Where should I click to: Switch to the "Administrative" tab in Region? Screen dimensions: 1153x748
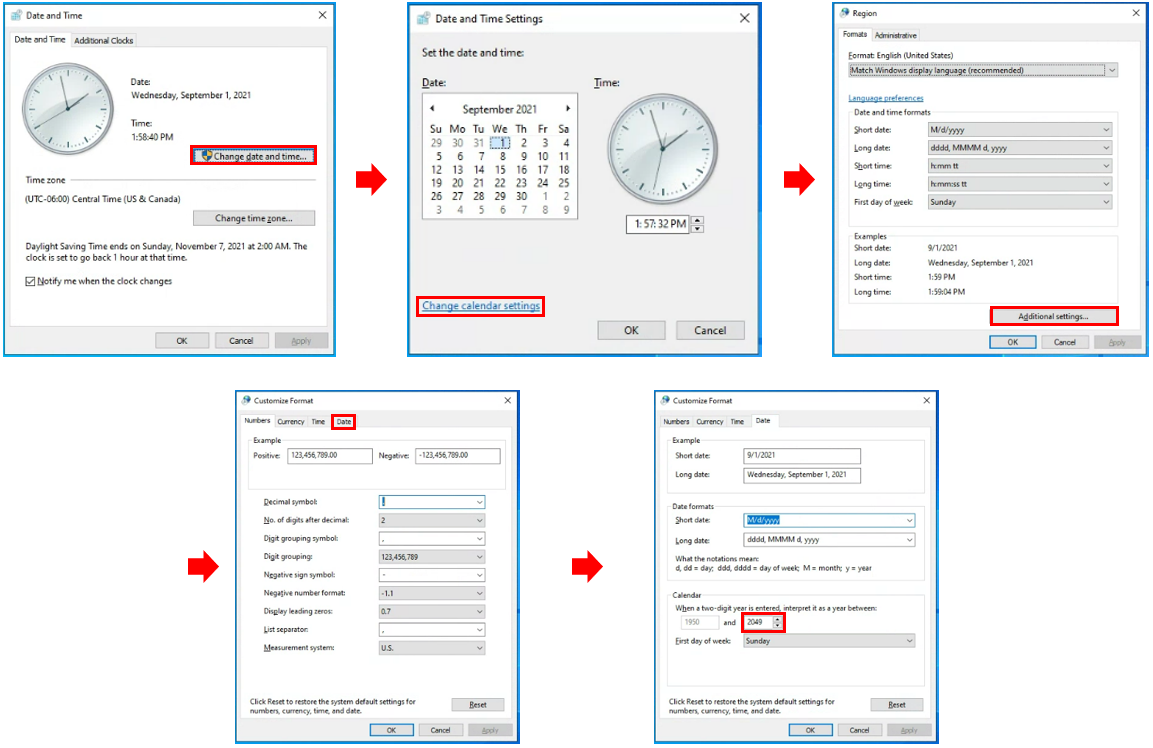[895, 35]
